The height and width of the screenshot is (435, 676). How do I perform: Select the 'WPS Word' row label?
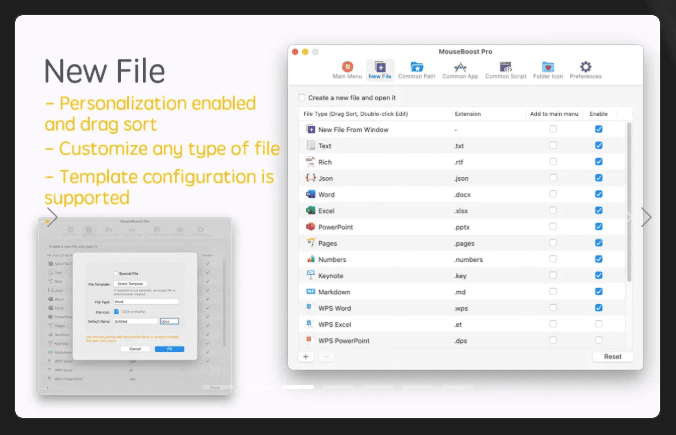[x=335, y=308]
